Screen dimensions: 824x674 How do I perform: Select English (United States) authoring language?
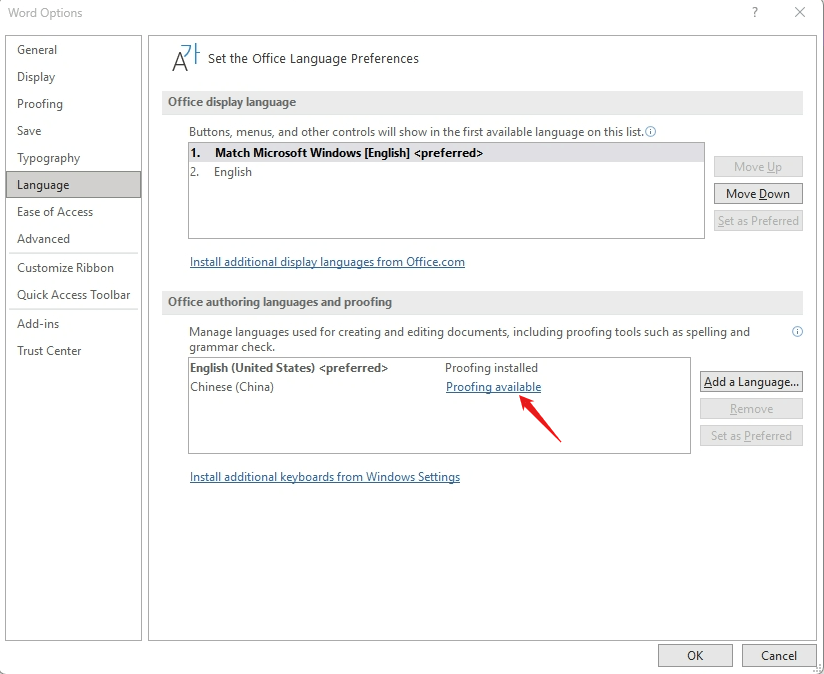(x=439, y=368)
